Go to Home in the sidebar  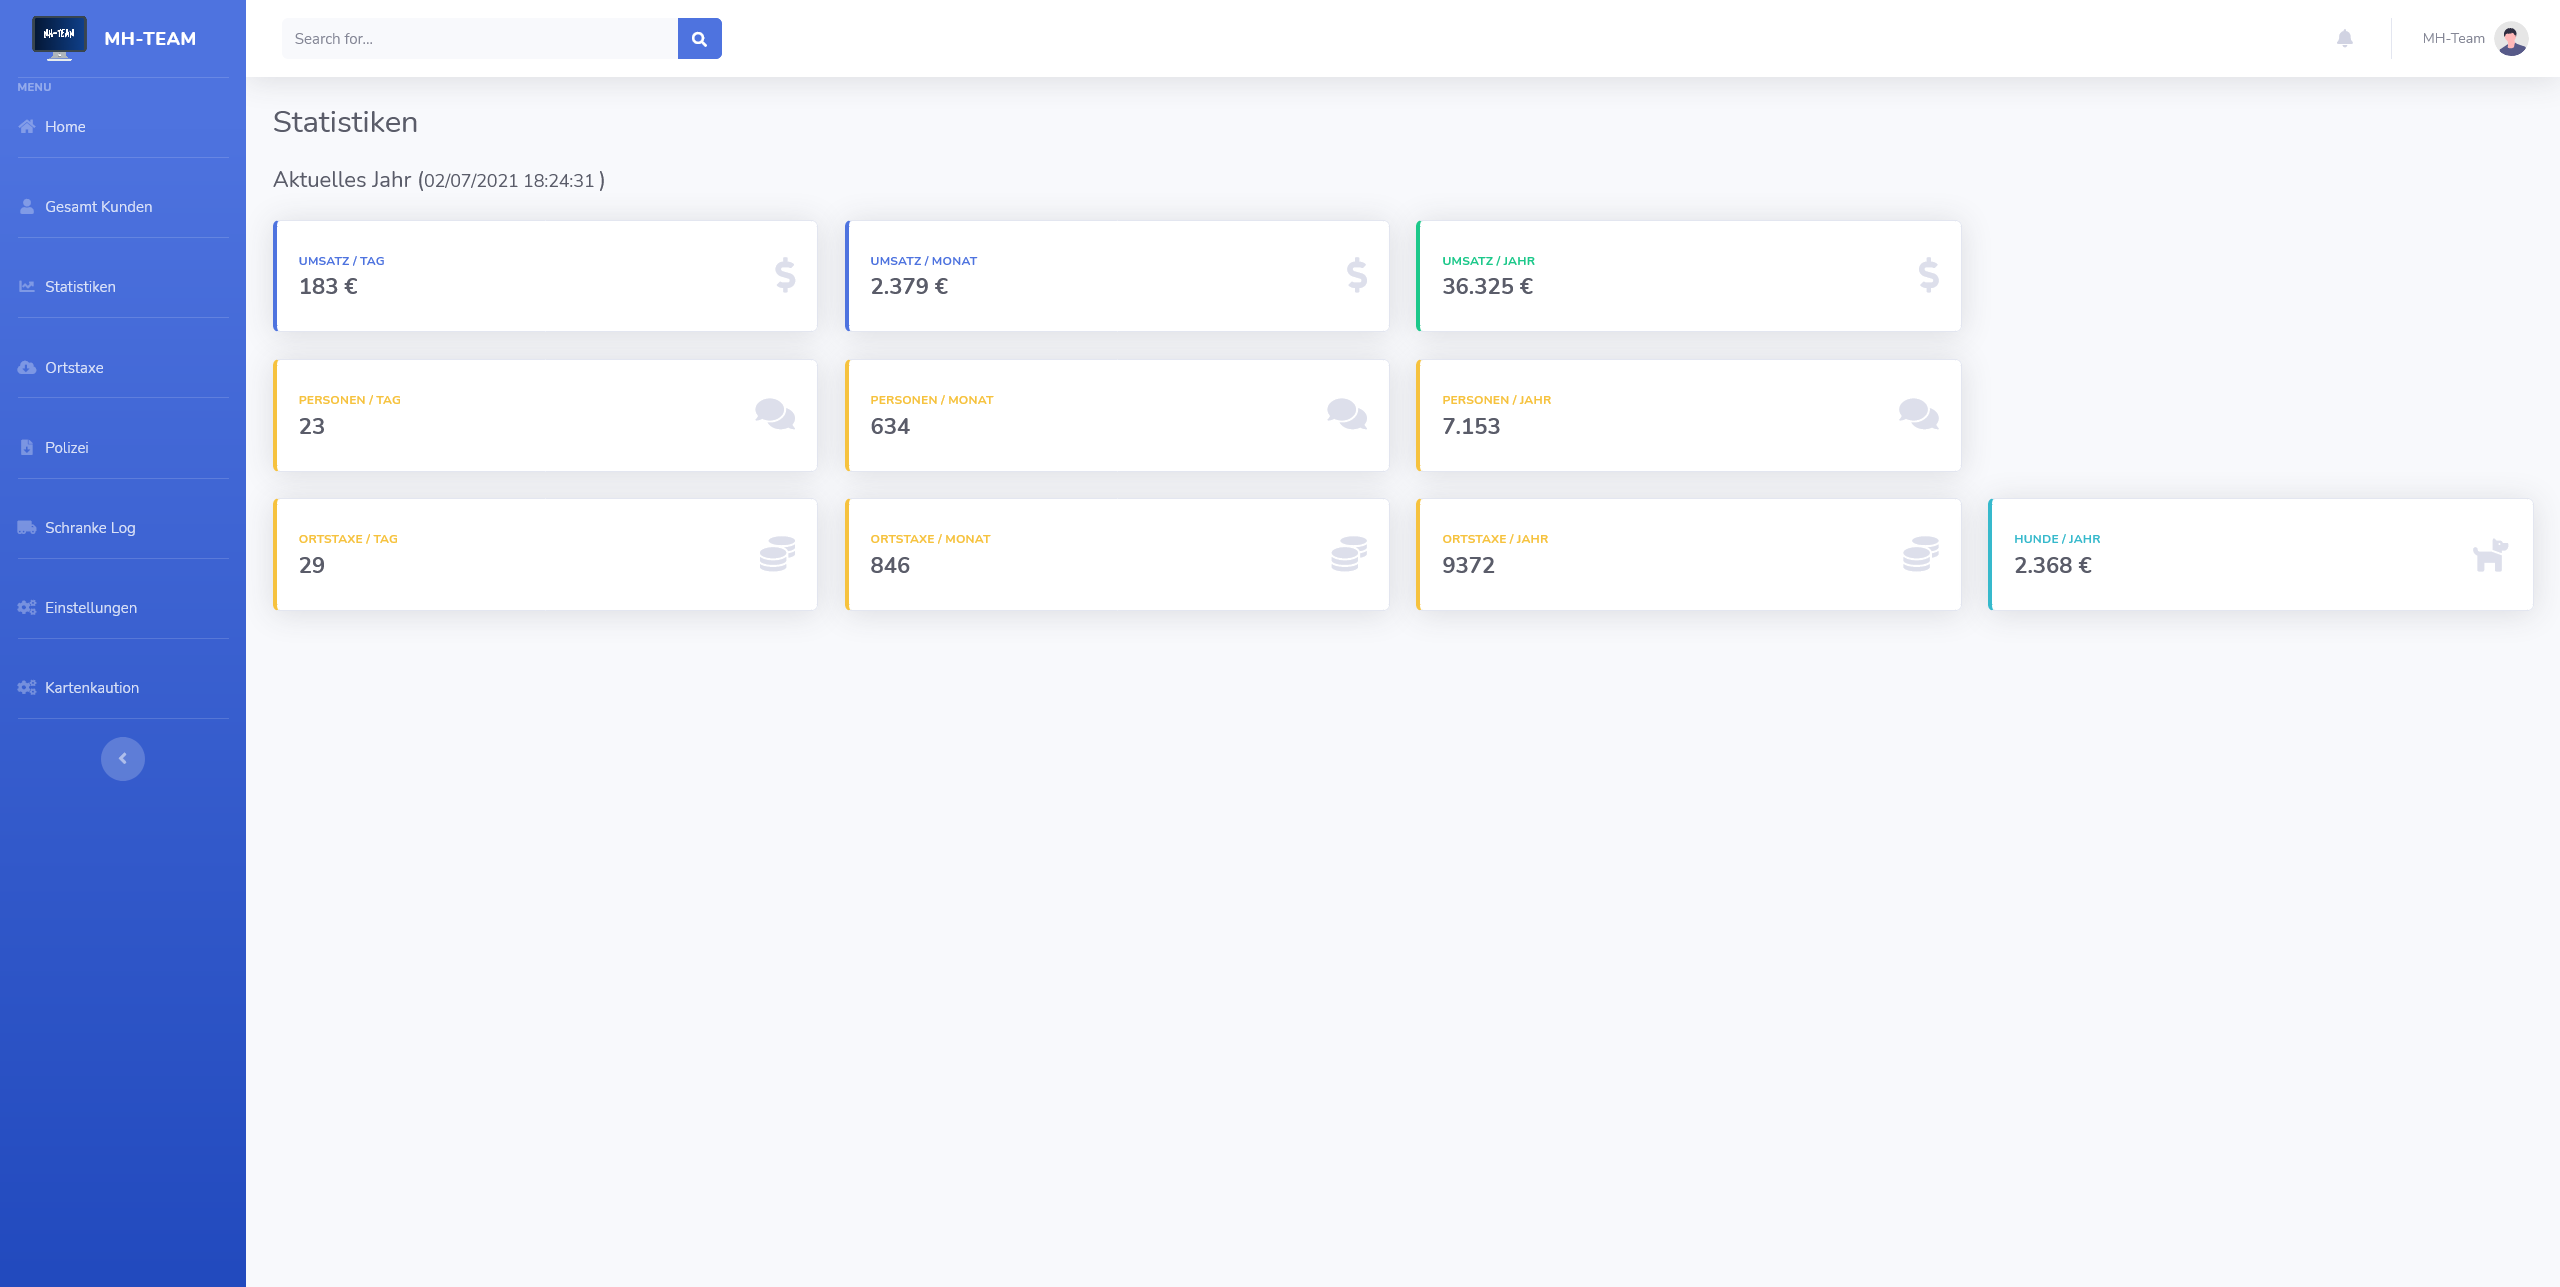65,127
